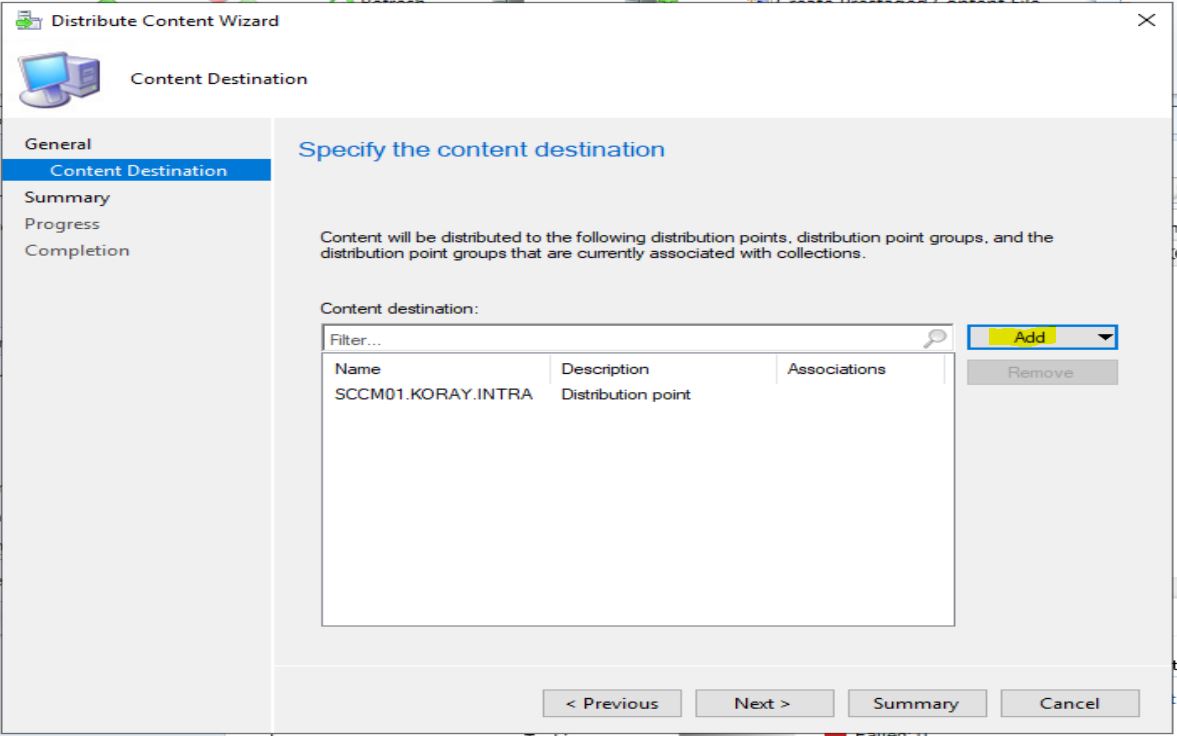Click the disabled Remove button
The image size is (1177, 736).
[x=1041, y=371]
